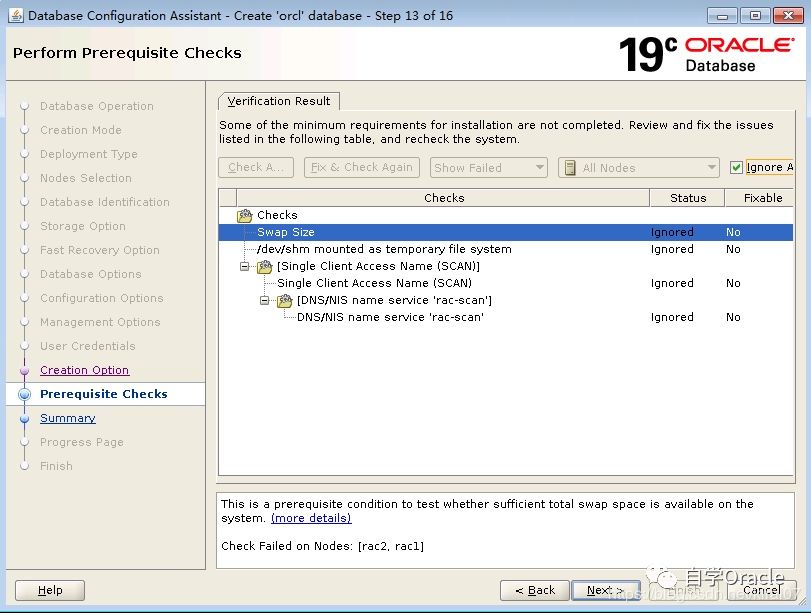Toggle the Ignore All checkbox
811x613 pixels.
coord(736,168)
